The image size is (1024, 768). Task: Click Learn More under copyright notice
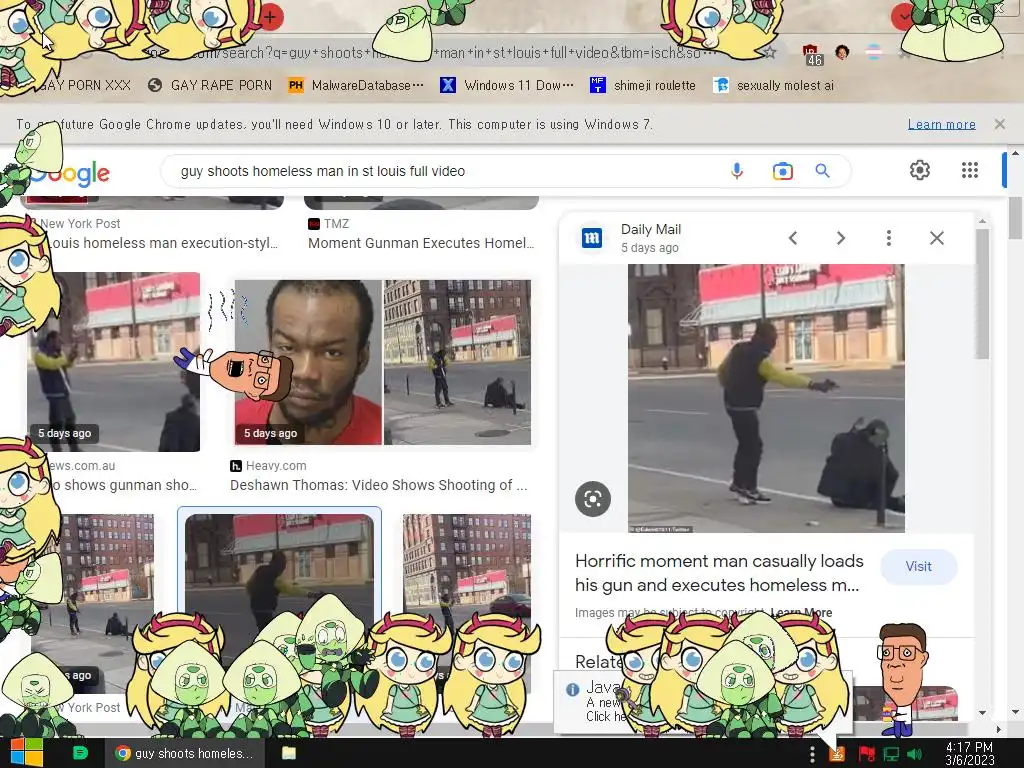[x=801, y=613]
